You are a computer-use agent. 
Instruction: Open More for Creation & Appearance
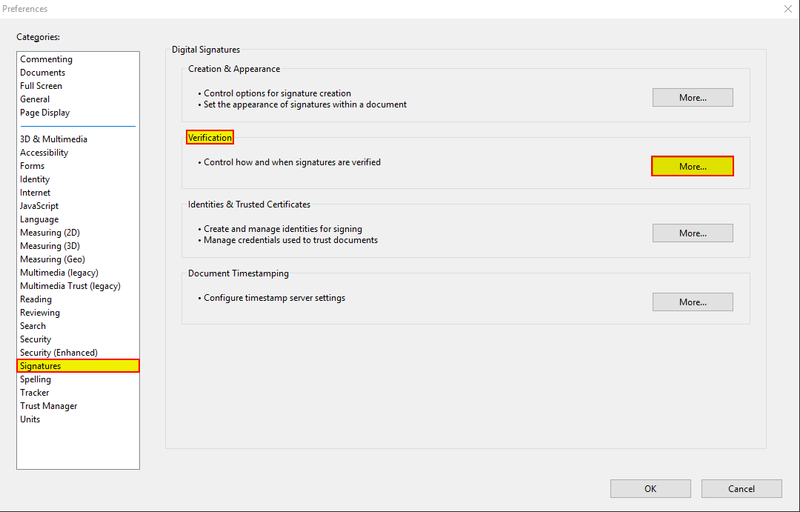692,97
